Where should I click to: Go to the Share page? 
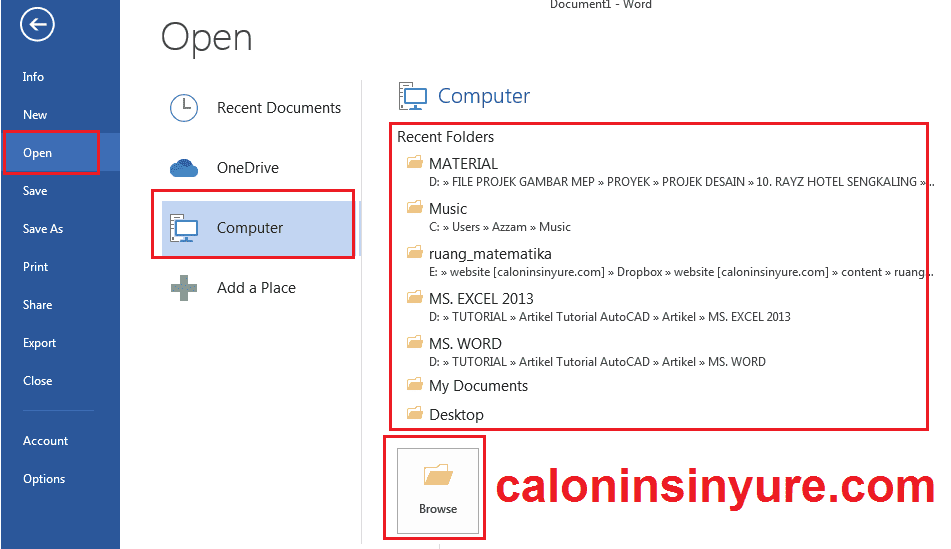[38, 305]
